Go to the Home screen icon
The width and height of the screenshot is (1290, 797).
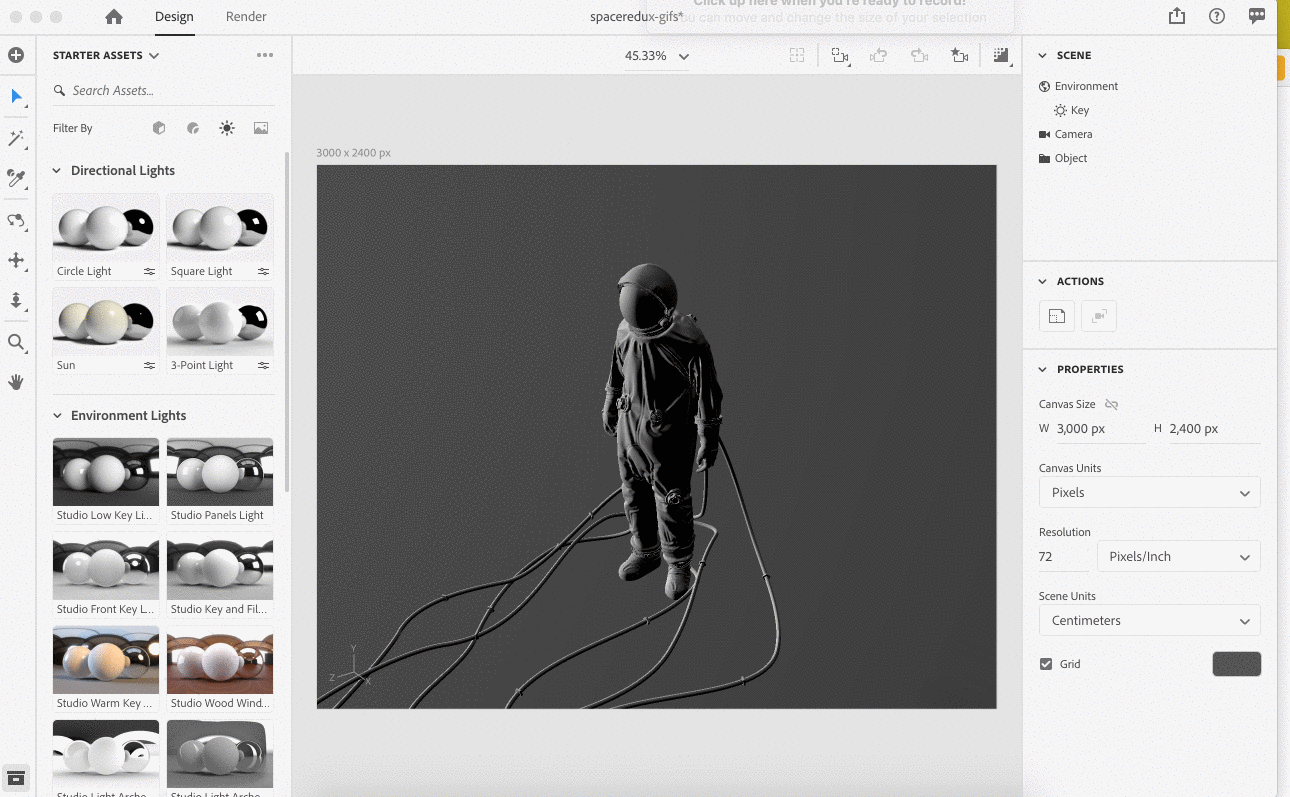point(114,17)
